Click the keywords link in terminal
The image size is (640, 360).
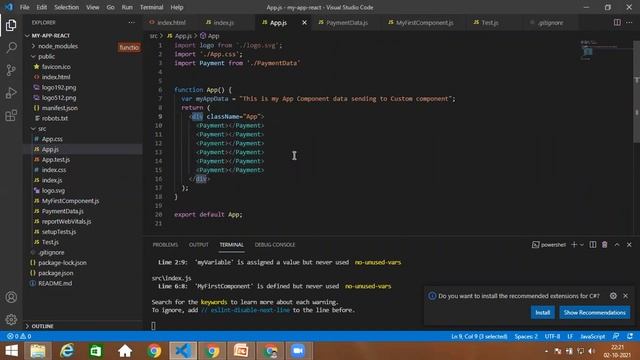click(213, 302)
